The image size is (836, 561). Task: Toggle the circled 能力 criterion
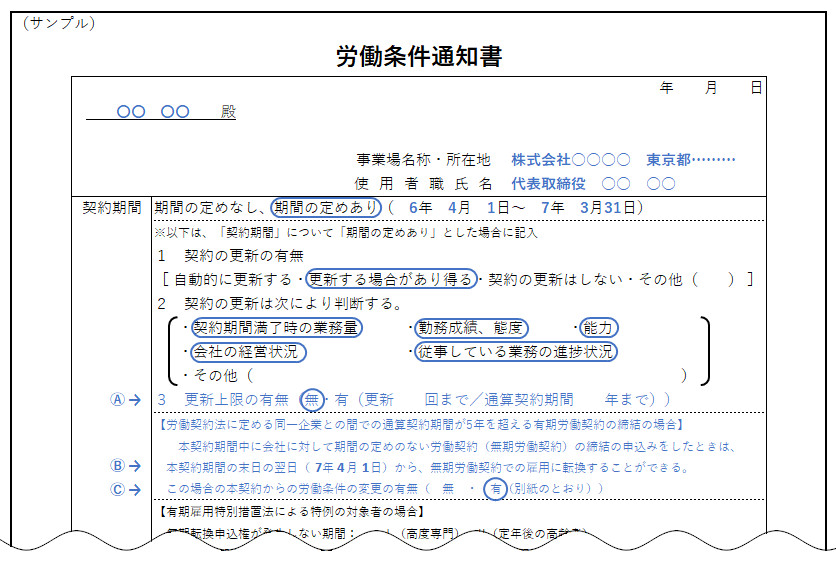[x=599, y=328]
